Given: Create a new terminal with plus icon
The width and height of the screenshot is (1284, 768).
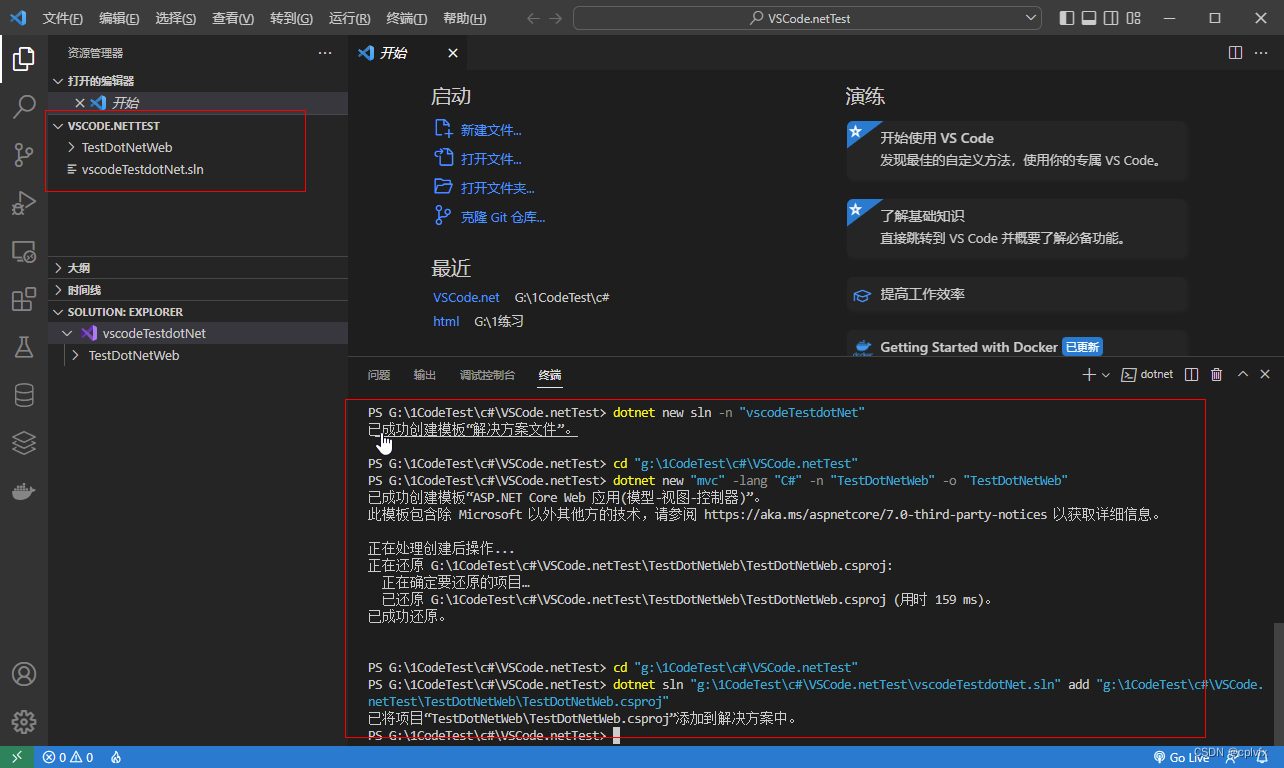Looking at the screenshot, I should (x=1089, y=374).
